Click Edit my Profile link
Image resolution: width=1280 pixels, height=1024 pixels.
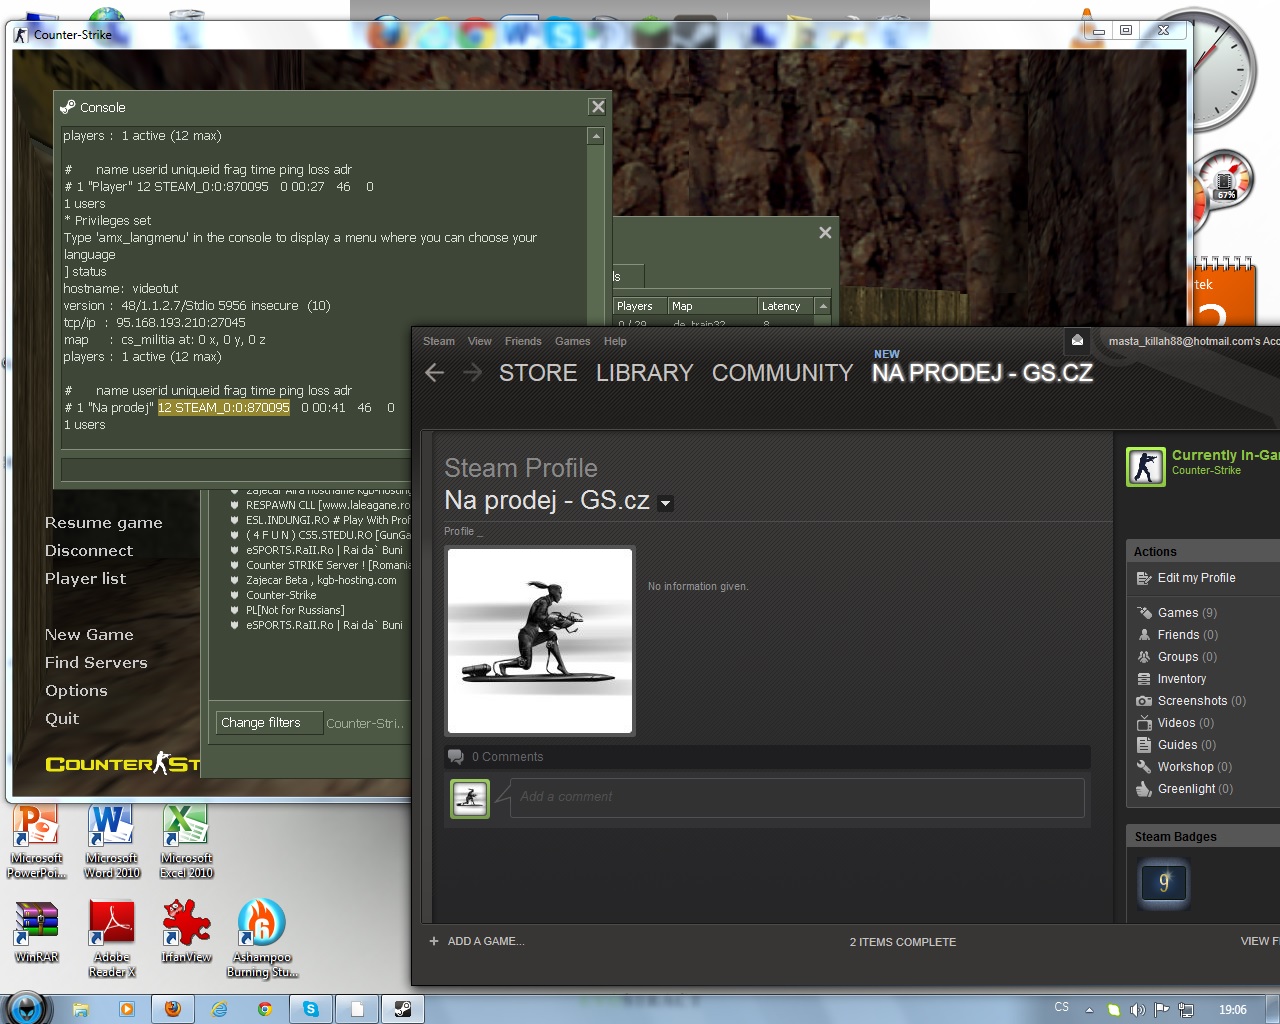point(1195,578)
